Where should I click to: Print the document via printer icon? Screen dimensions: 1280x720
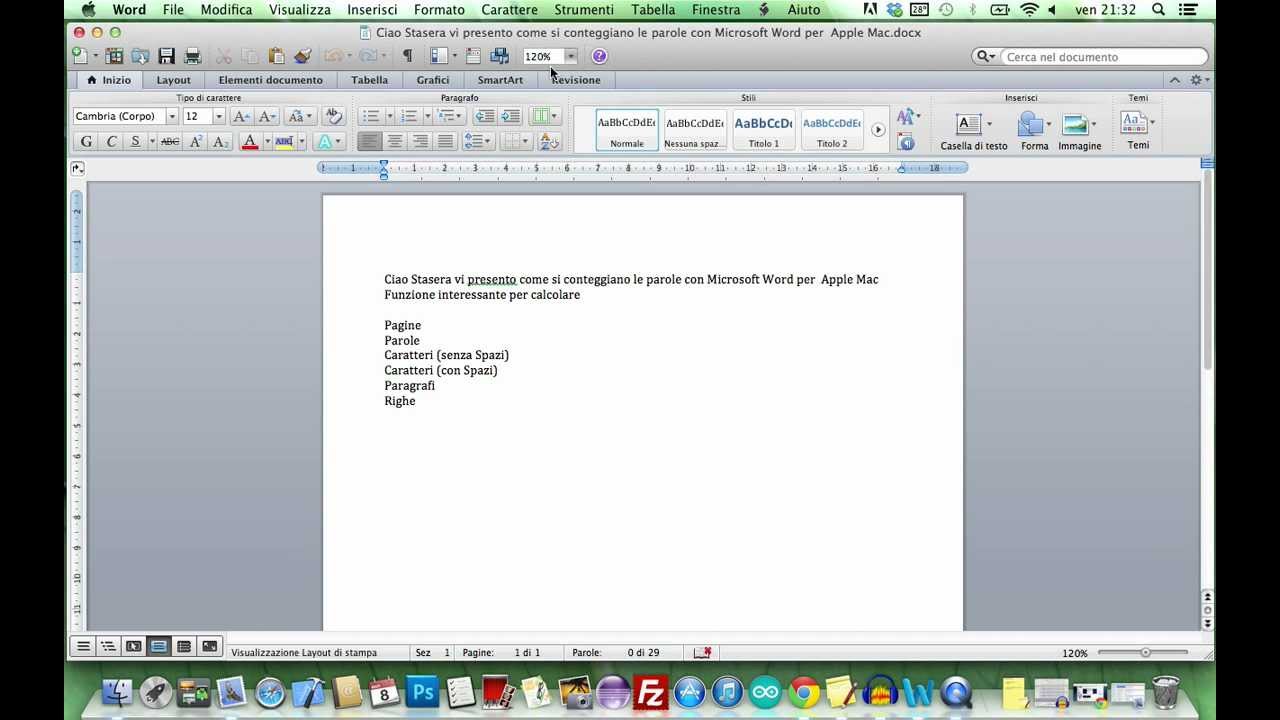click(193, 56)
